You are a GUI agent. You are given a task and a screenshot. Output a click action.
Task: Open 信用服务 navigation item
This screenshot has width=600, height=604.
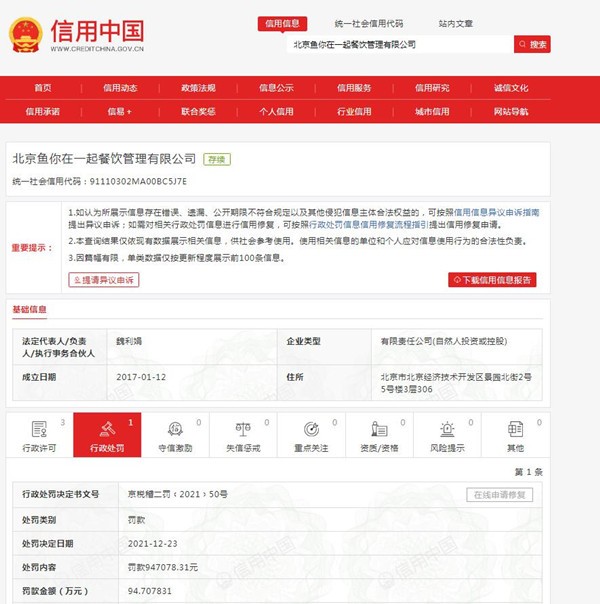(x=354, y=88)
